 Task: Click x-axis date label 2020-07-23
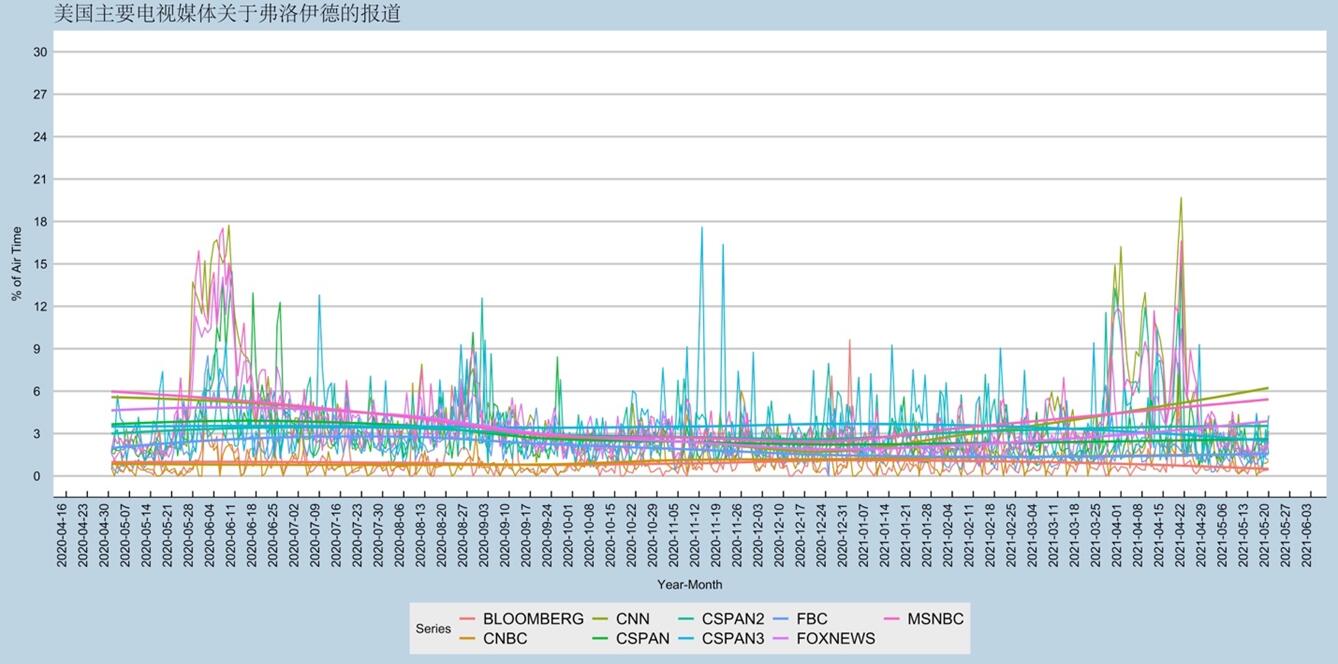click(x=357, y=535)
